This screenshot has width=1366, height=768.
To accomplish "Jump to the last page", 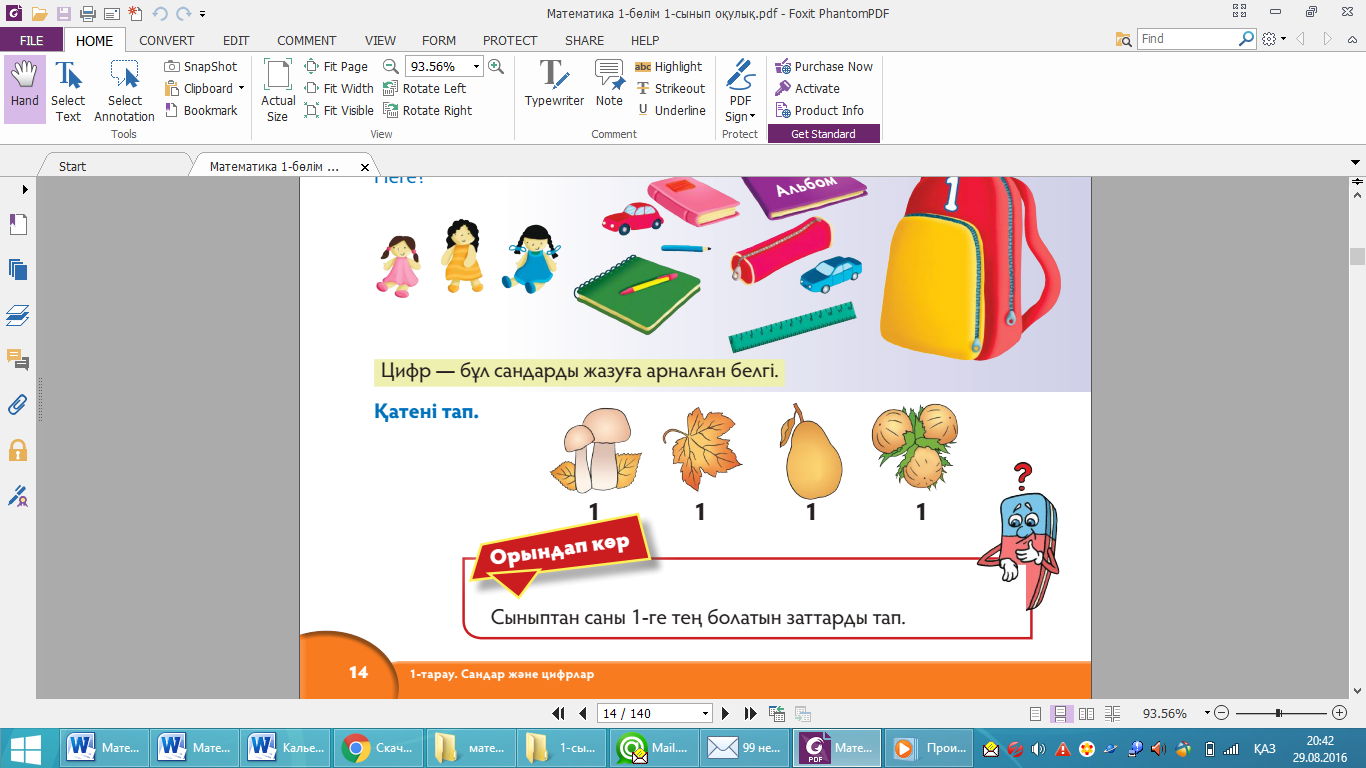I will (x=750, y=714).
